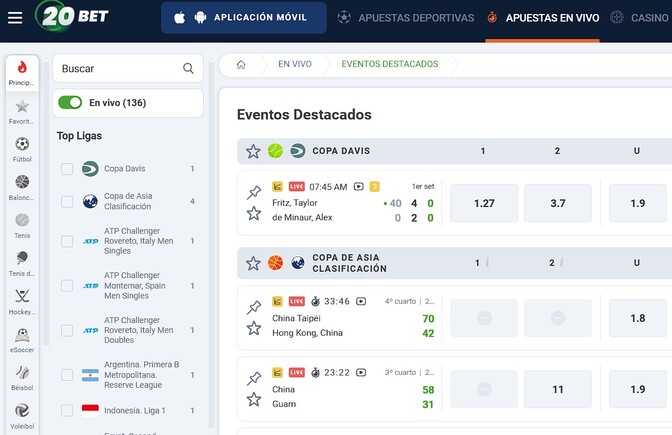Click the home breadcrumb icon
This screenshot has width=672, height=435.
tap(241, 64)
